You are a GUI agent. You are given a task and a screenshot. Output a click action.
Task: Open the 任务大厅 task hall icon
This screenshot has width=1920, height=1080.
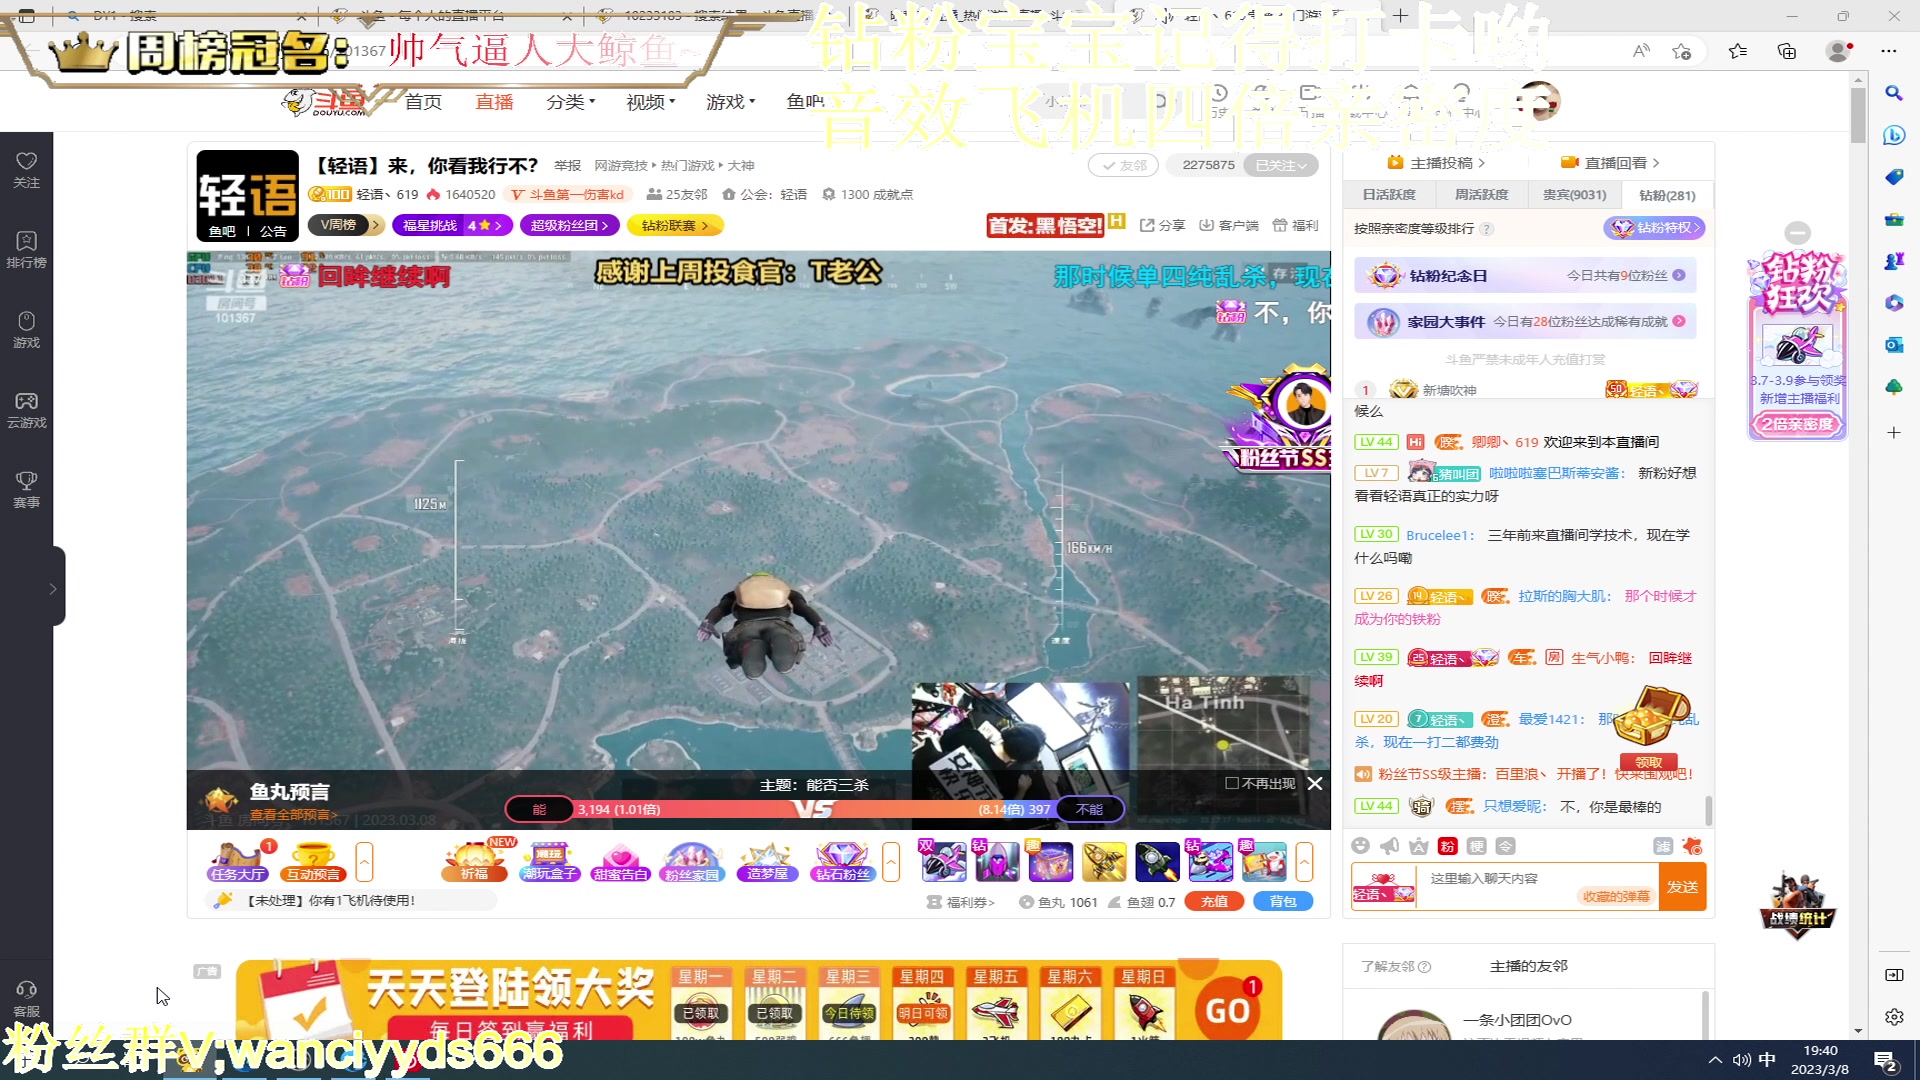pyautogui.click(x=238, y=861)
